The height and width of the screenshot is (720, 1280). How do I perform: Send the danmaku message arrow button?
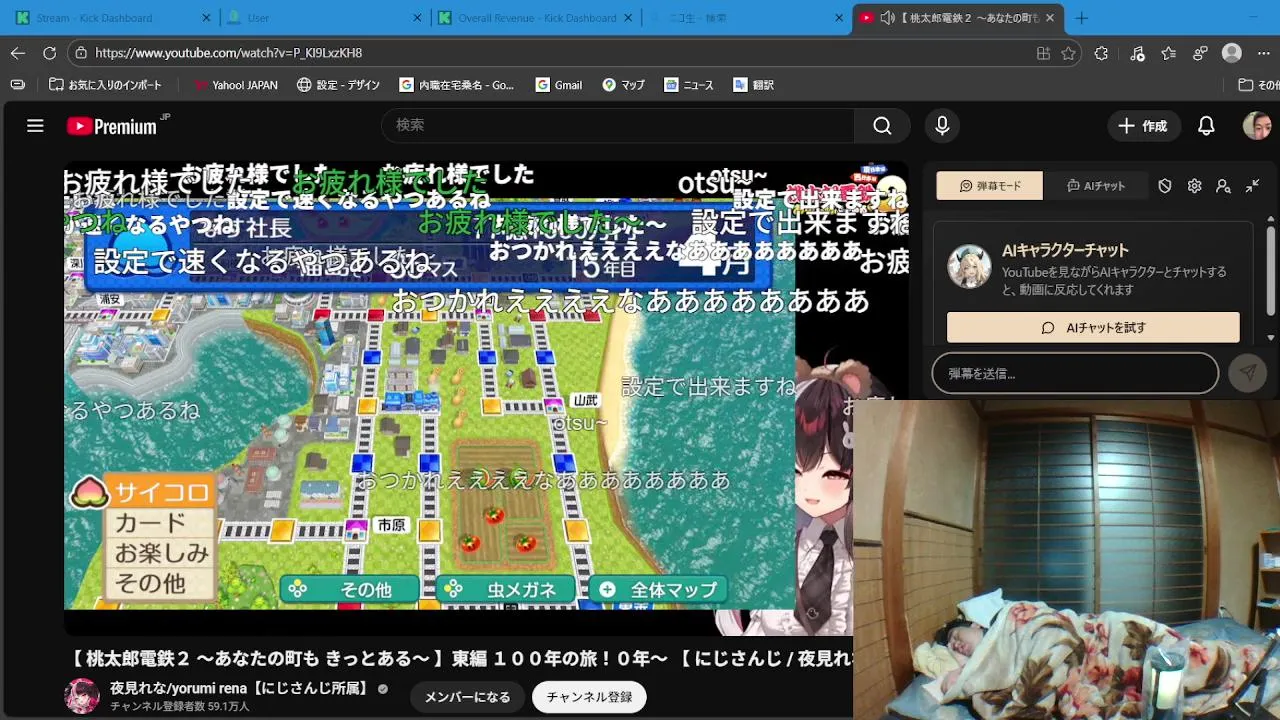click(x=1247, y=373)
